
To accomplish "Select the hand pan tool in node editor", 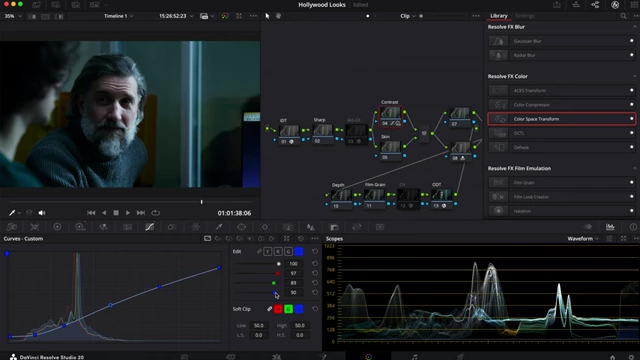I will coord(278,16).
